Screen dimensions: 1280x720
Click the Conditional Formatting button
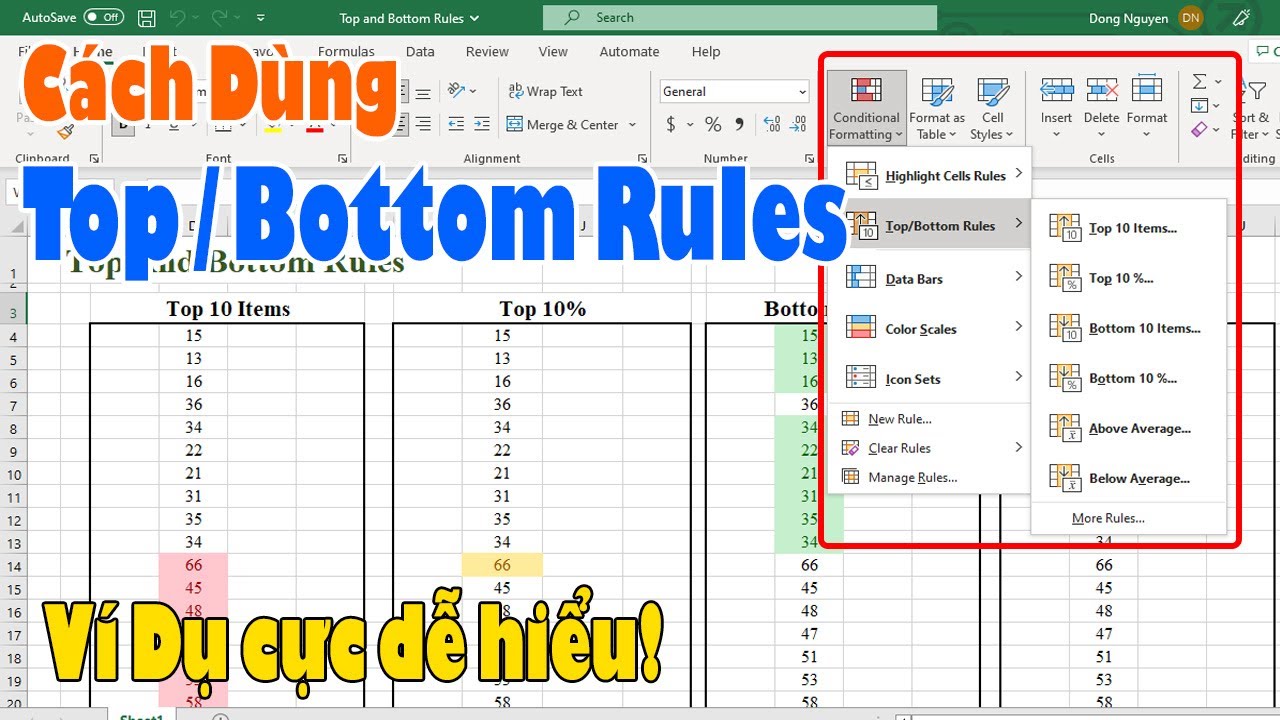coord(866,108)
